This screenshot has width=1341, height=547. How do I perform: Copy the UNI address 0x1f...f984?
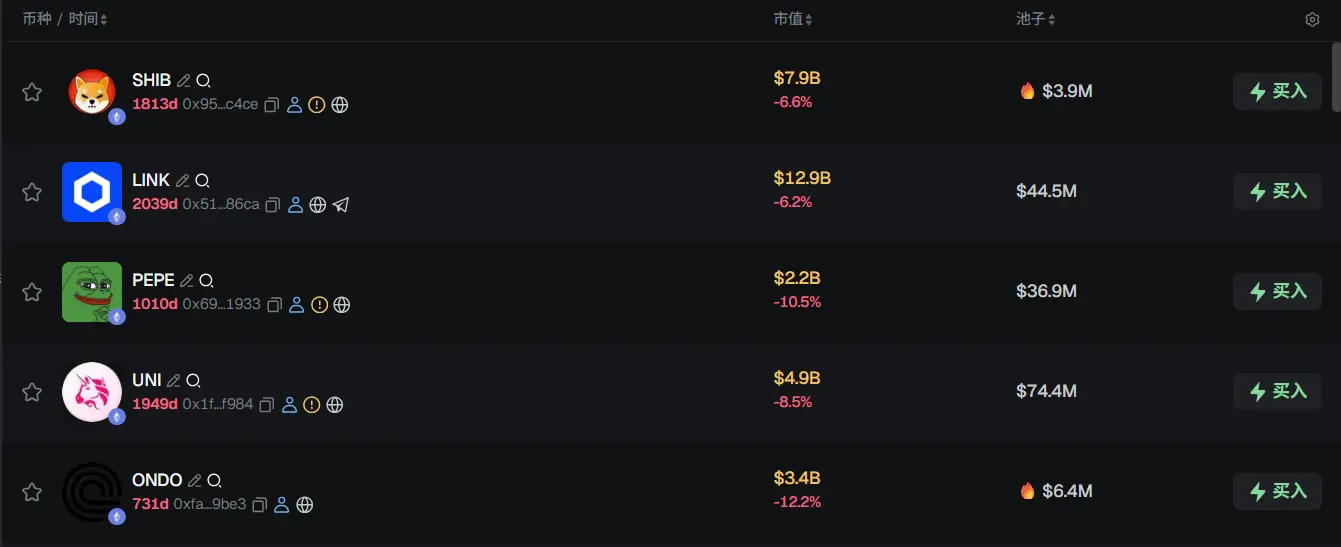pos(266,405)
